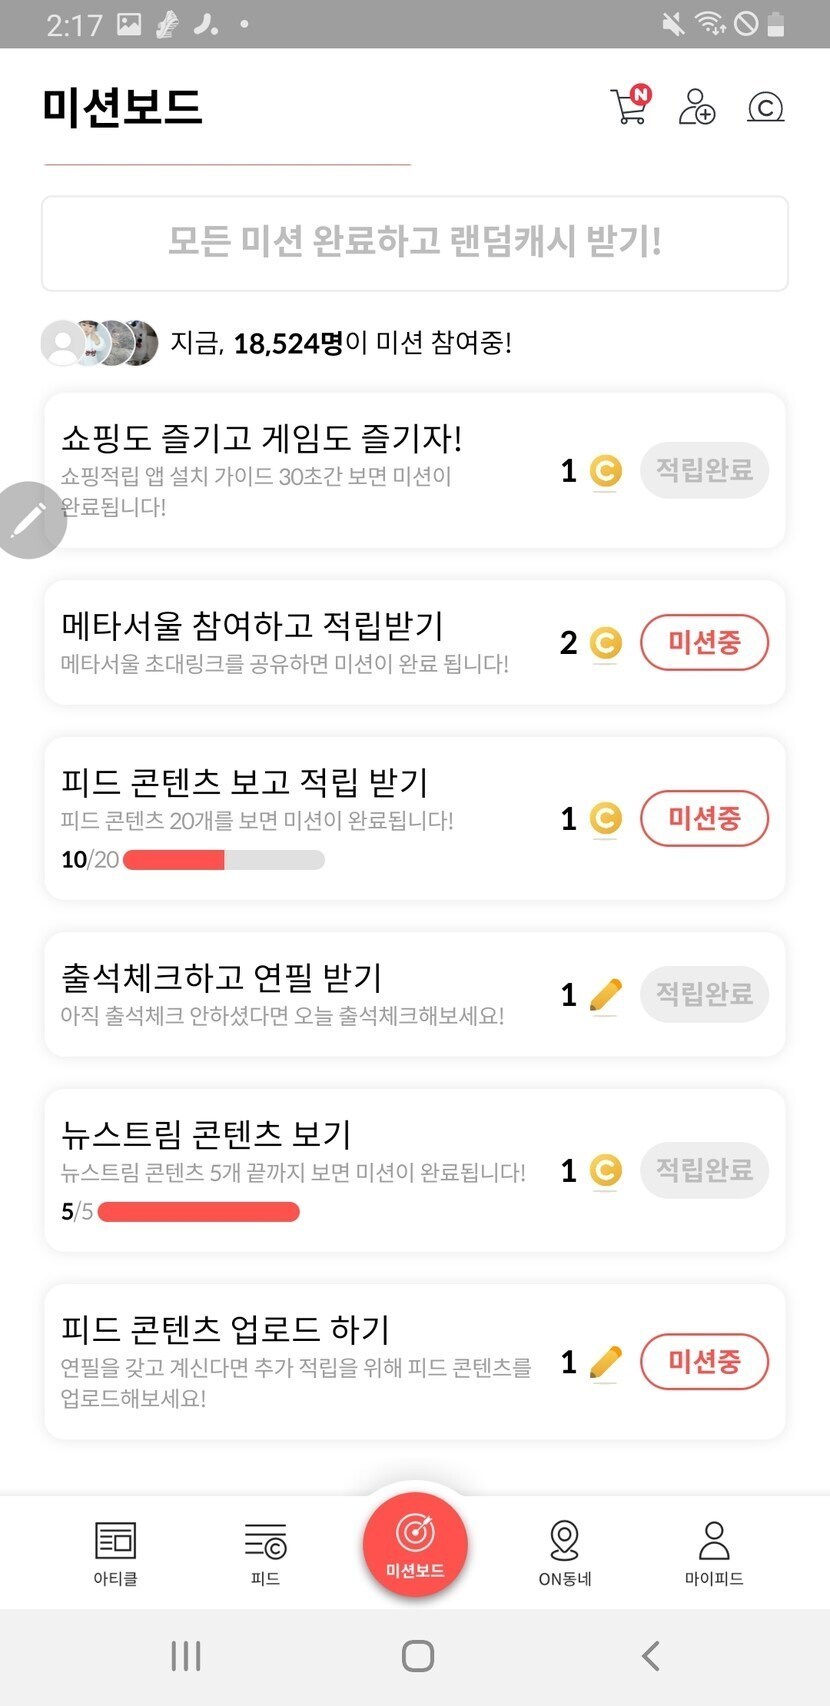Go to the ON동네 tab

pos(565,1552)
